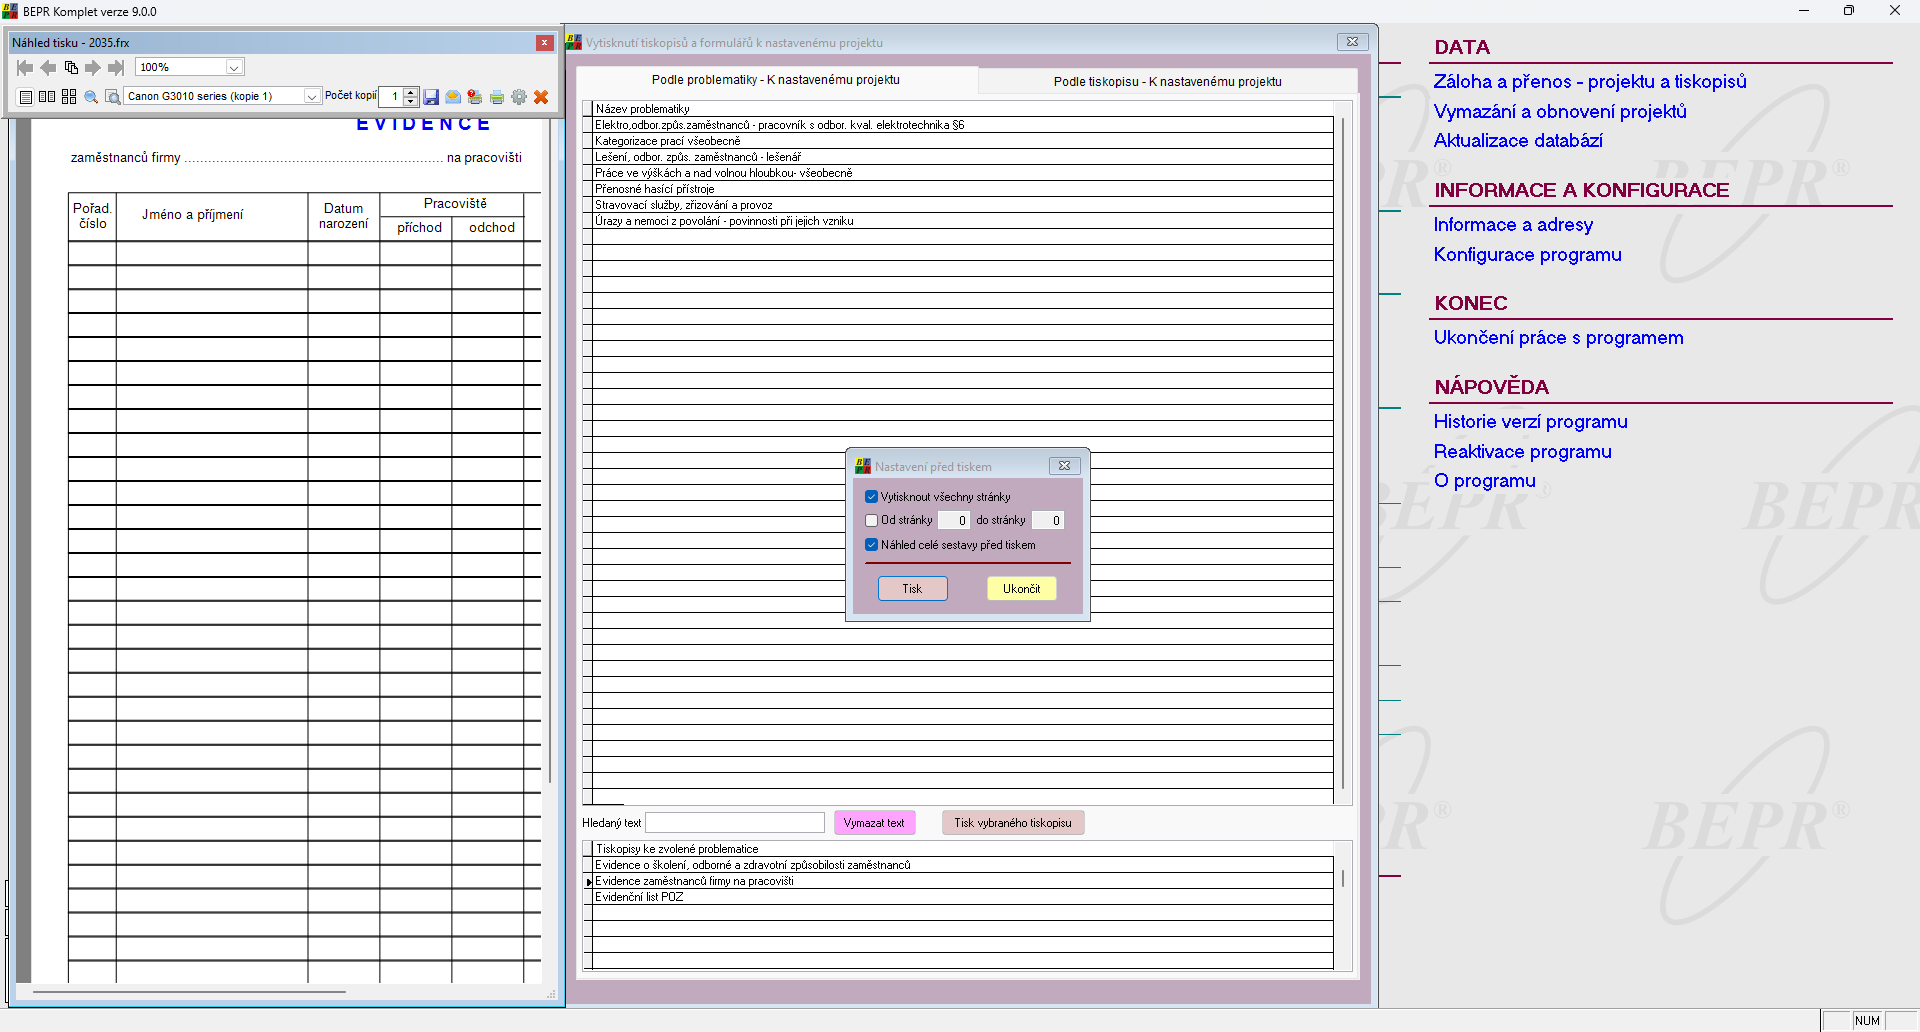Viewport: 1920px width, 1032px height.
Task: Select four-page view layout icon
Action: point(69,97)
